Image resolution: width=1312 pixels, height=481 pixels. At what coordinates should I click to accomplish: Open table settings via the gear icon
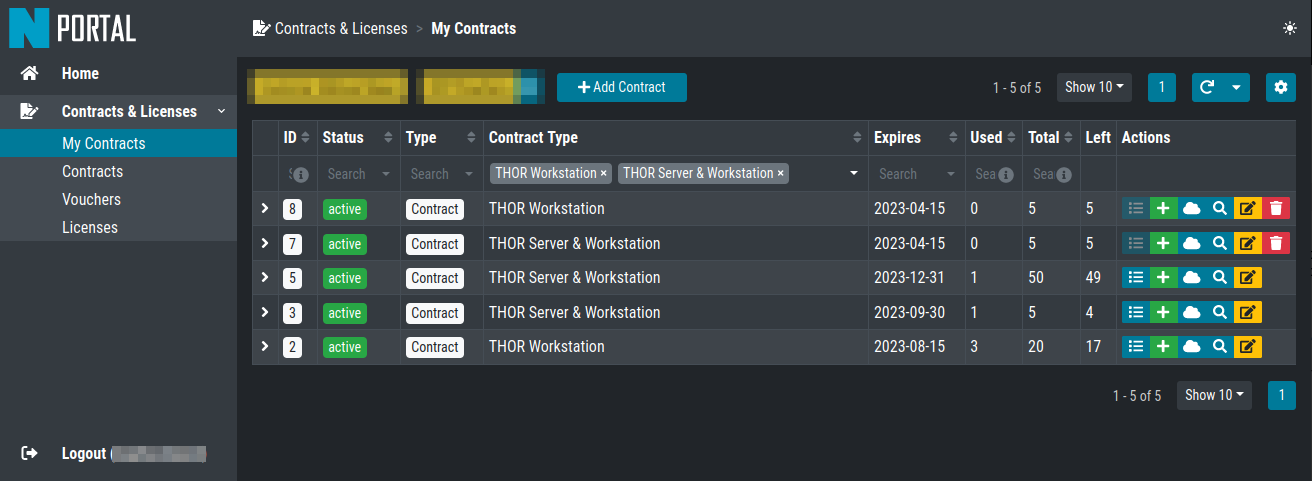coord(1280,87)
